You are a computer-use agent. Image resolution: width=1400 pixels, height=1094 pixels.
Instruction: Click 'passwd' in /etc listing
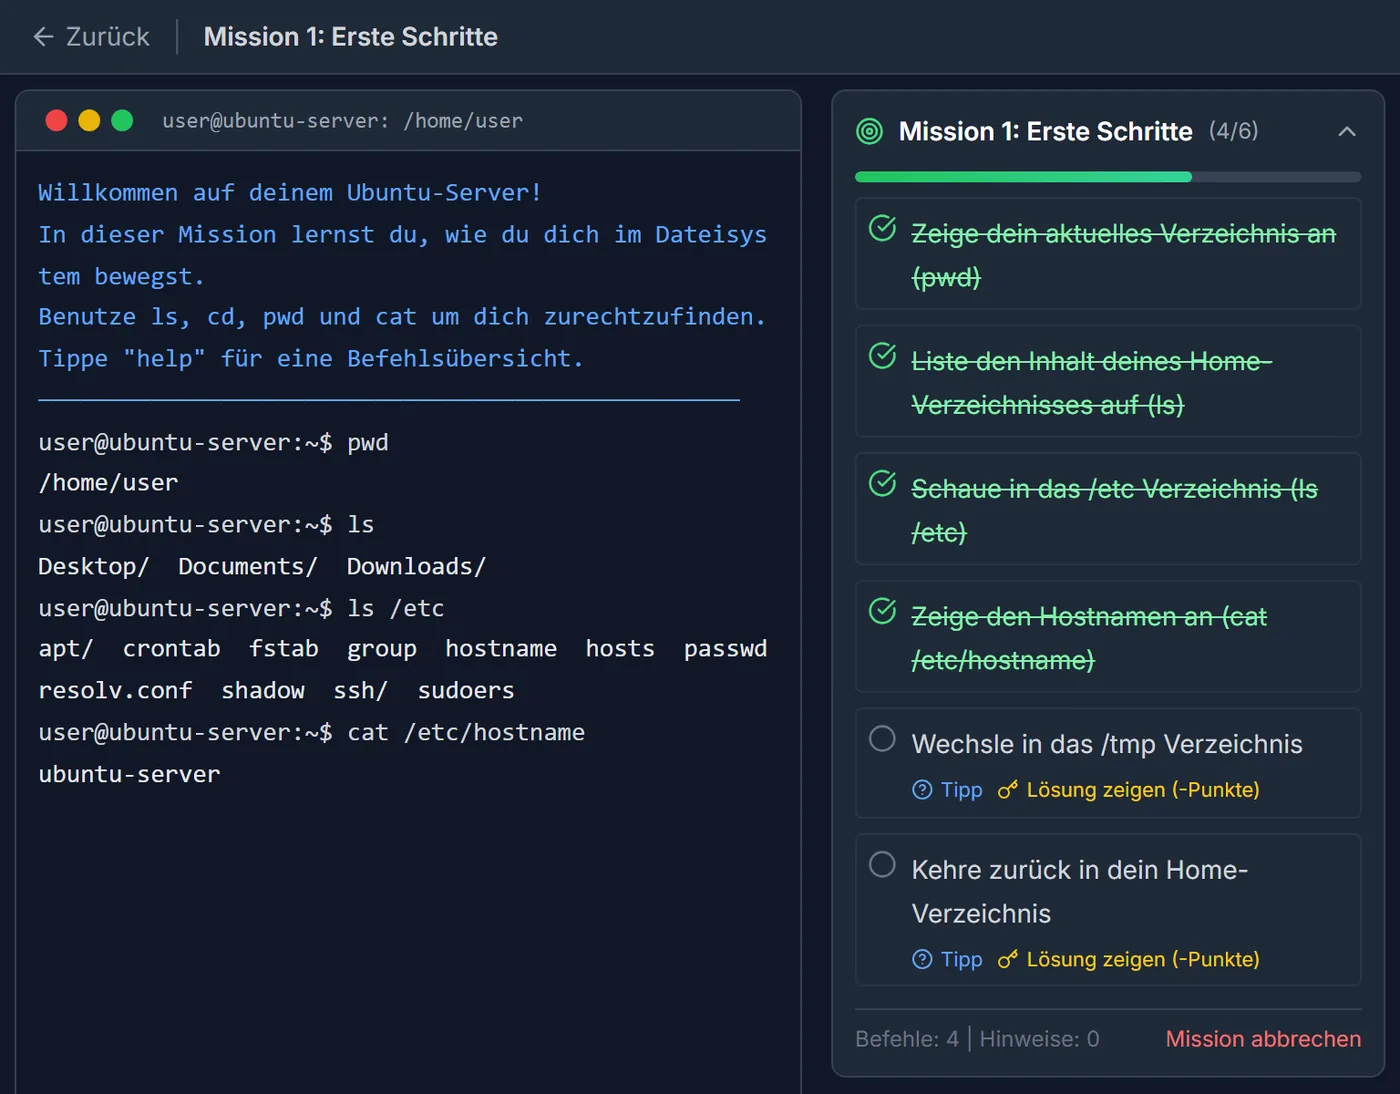pyautogui.click(x=725, y=649)
